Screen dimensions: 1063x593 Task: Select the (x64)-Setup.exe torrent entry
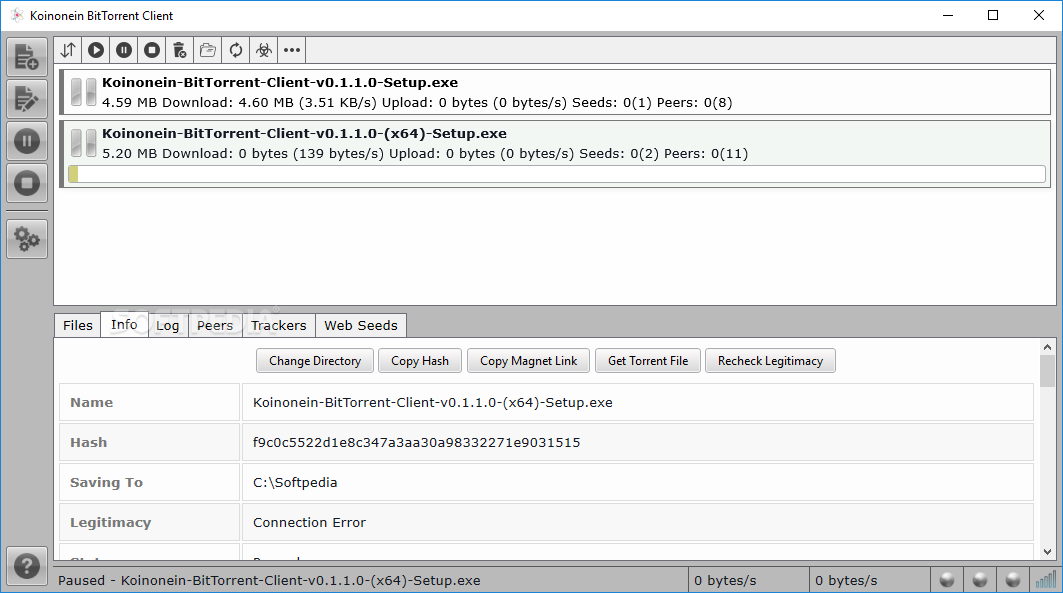click(x=555, y=154)
